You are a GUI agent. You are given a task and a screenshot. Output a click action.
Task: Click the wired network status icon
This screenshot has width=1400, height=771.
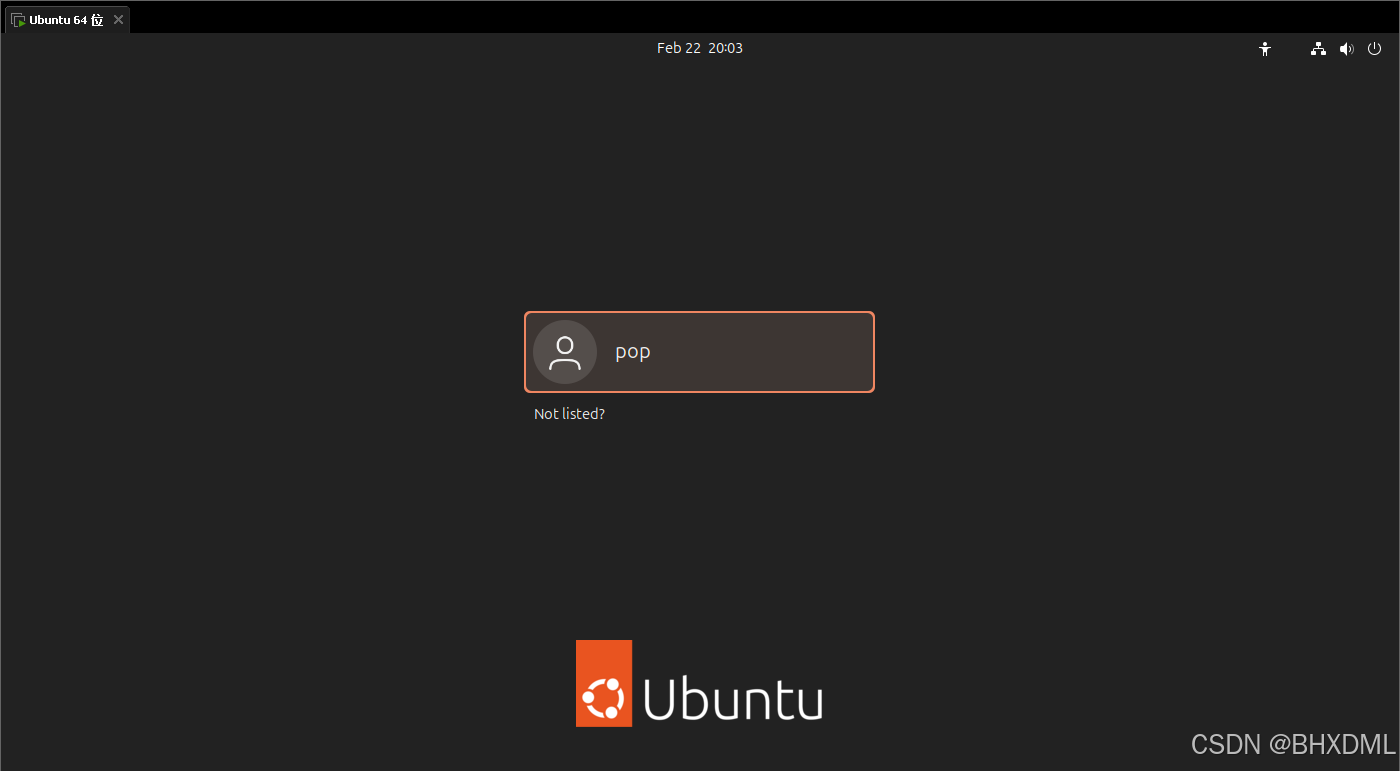1319,48
